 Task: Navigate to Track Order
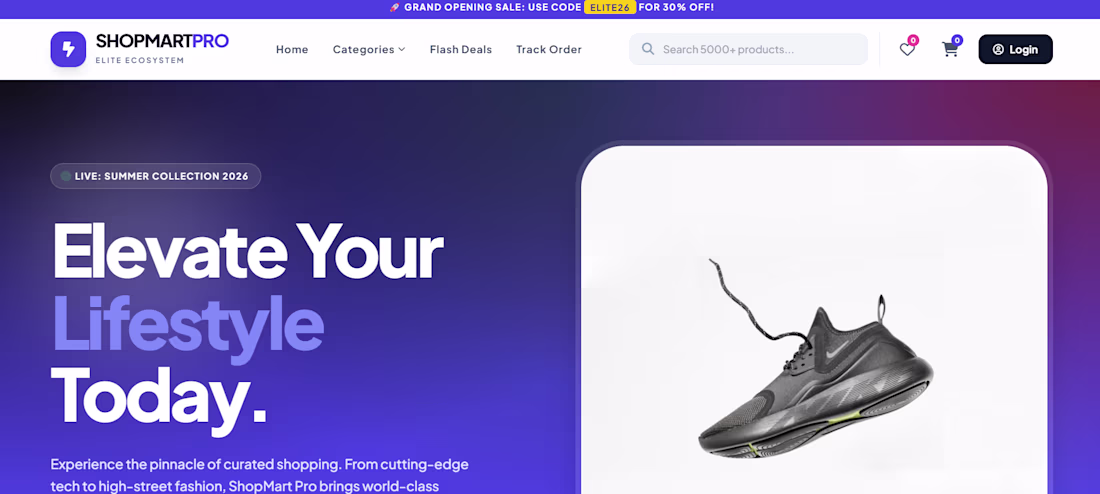coord(549,49)
